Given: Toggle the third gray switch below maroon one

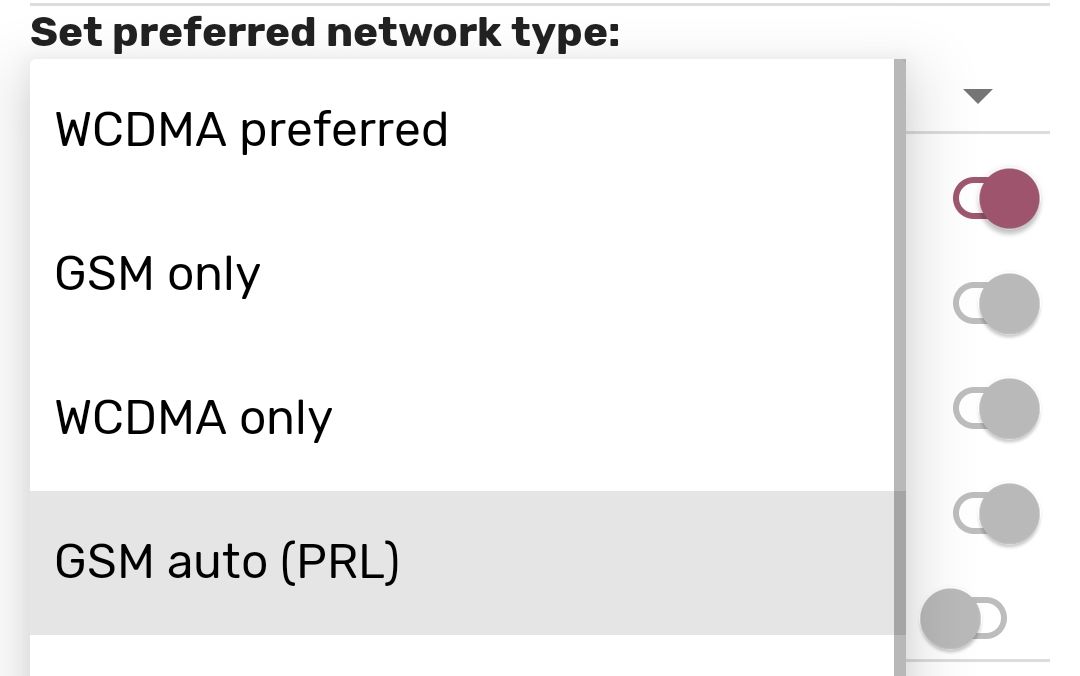Looking at the screenshot, I should [997, 514].
